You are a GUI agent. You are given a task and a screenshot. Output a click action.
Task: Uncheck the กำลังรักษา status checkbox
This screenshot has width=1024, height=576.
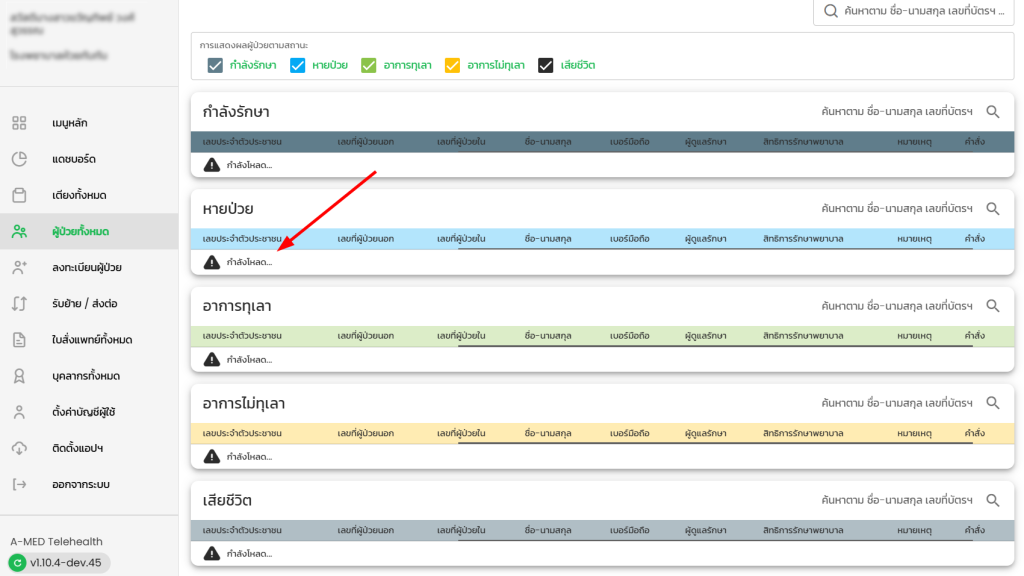click(x=215, y=66)
